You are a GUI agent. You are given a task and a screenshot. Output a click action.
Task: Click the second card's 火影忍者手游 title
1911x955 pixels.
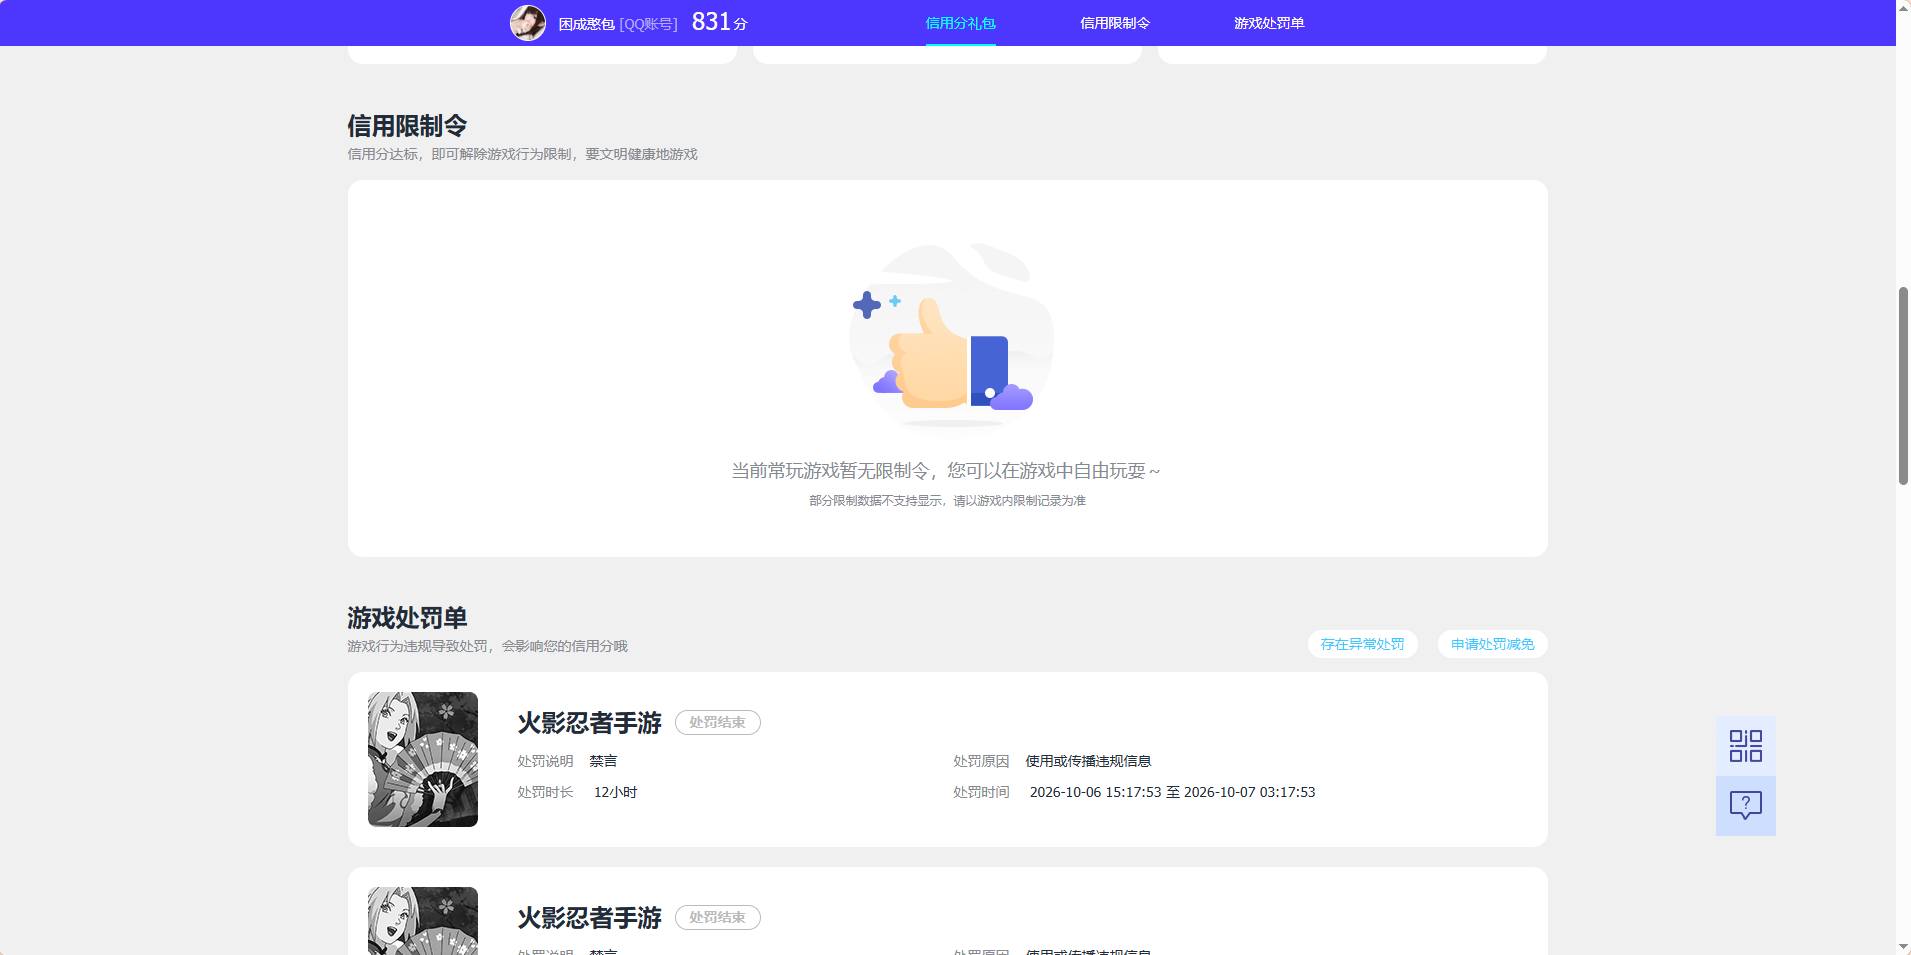[589, 918]
